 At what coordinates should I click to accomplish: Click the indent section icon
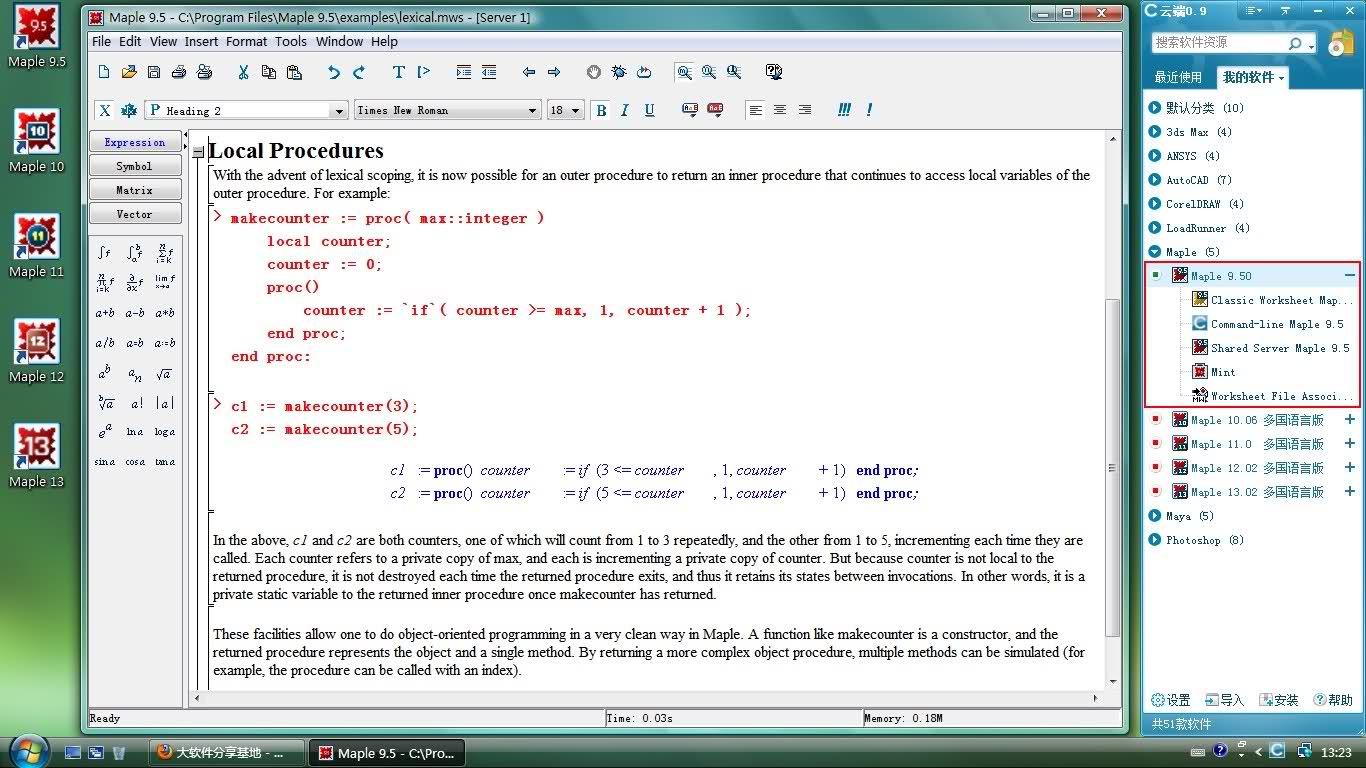464,72
